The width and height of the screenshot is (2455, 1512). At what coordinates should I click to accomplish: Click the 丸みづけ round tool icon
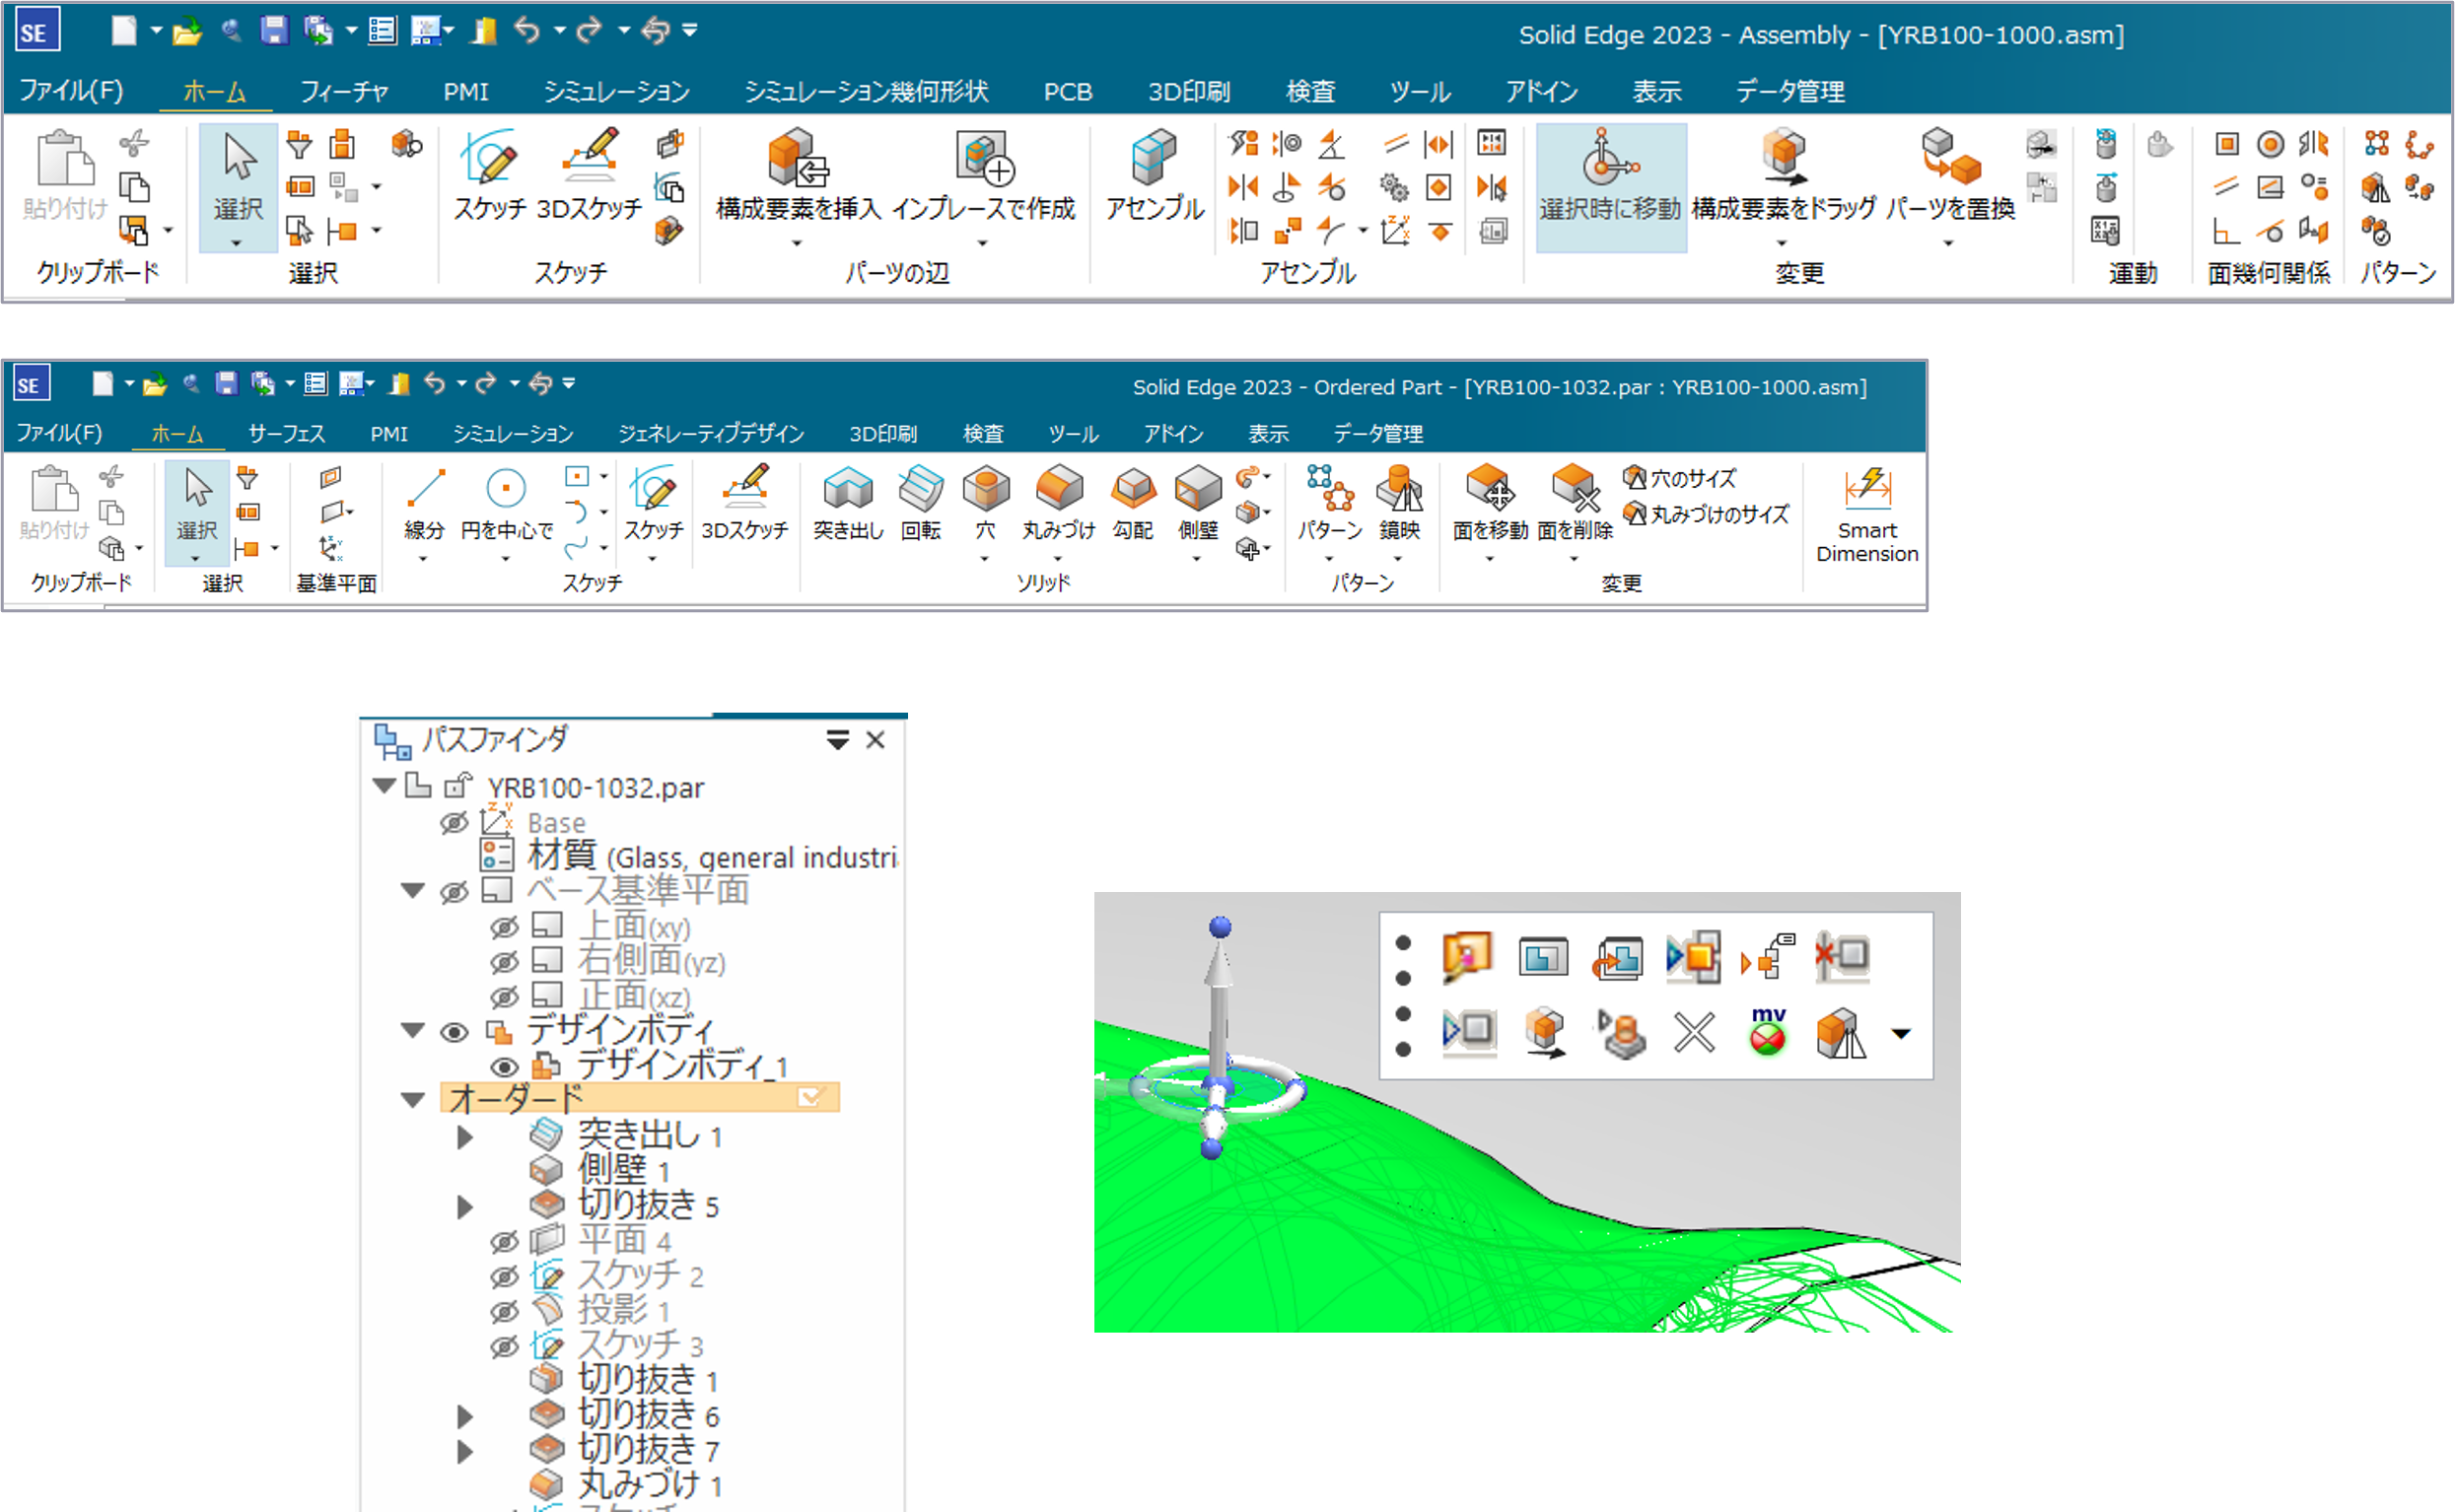pyautogui.click(x=1058, y=490)
